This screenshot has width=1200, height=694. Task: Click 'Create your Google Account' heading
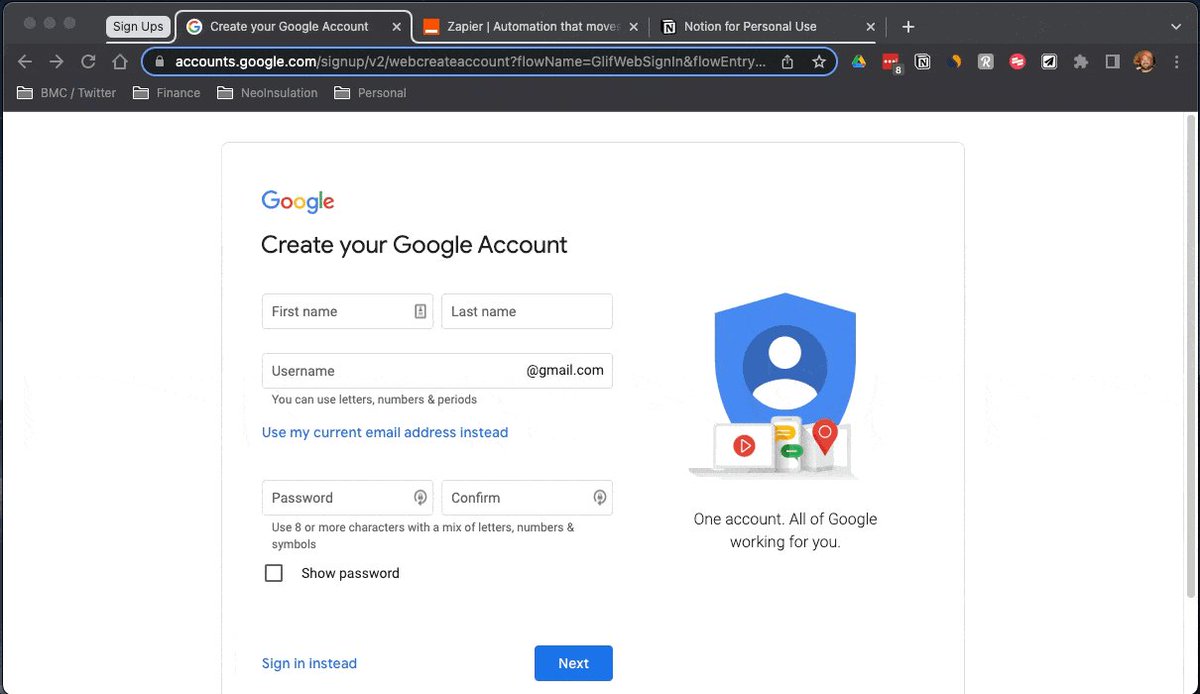point(414,245)
